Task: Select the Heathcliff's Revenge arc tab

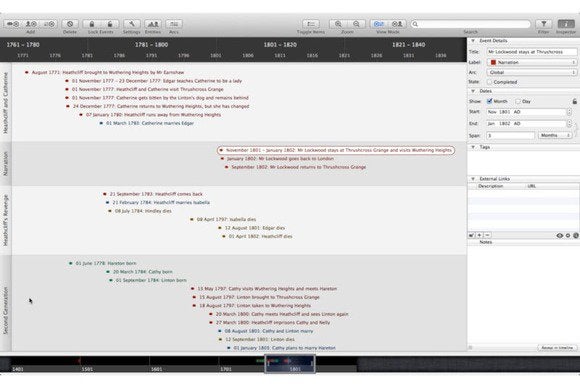Action: (6, 220)
